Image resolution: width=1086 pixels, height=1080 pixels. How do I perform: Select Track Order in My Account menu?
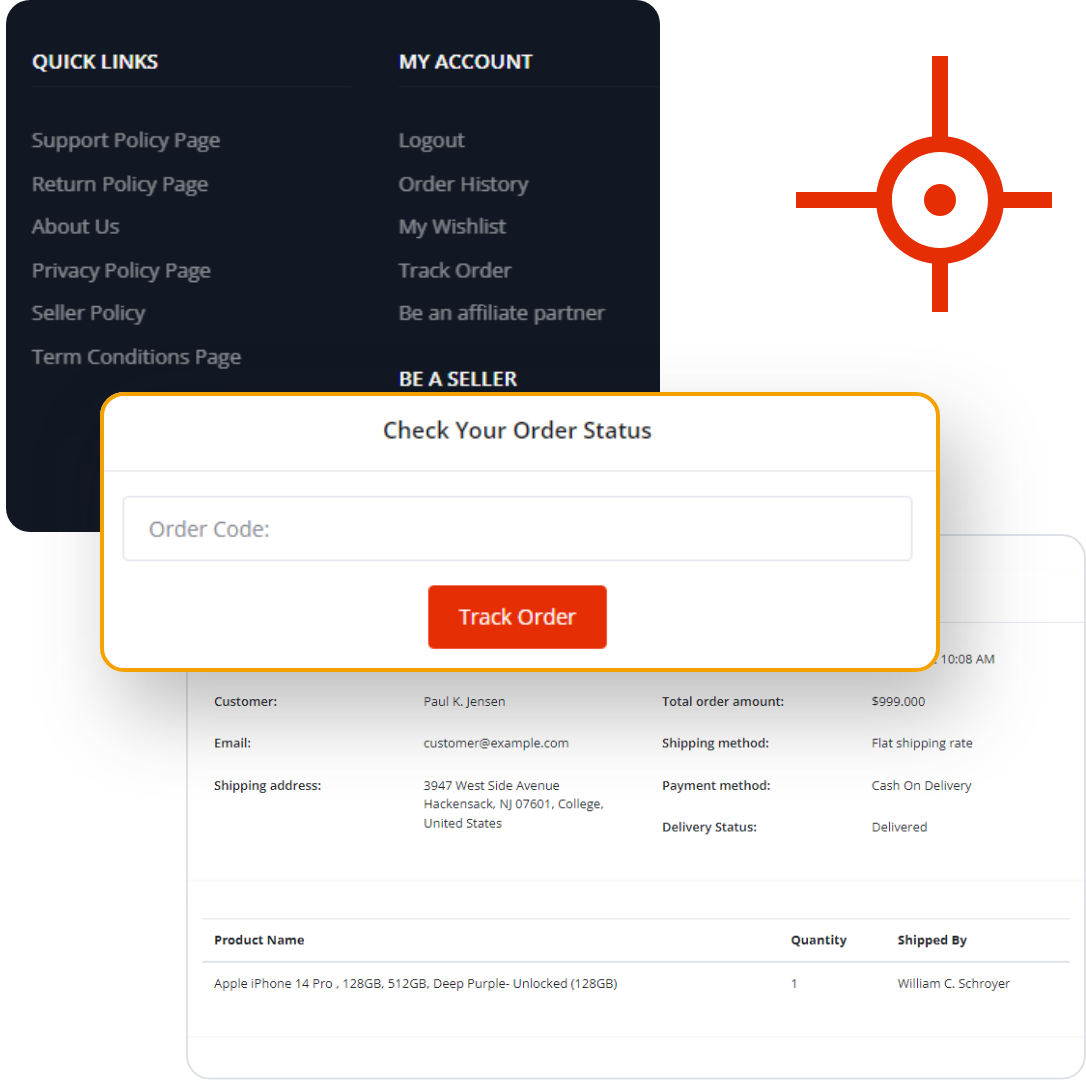[454, 270]
